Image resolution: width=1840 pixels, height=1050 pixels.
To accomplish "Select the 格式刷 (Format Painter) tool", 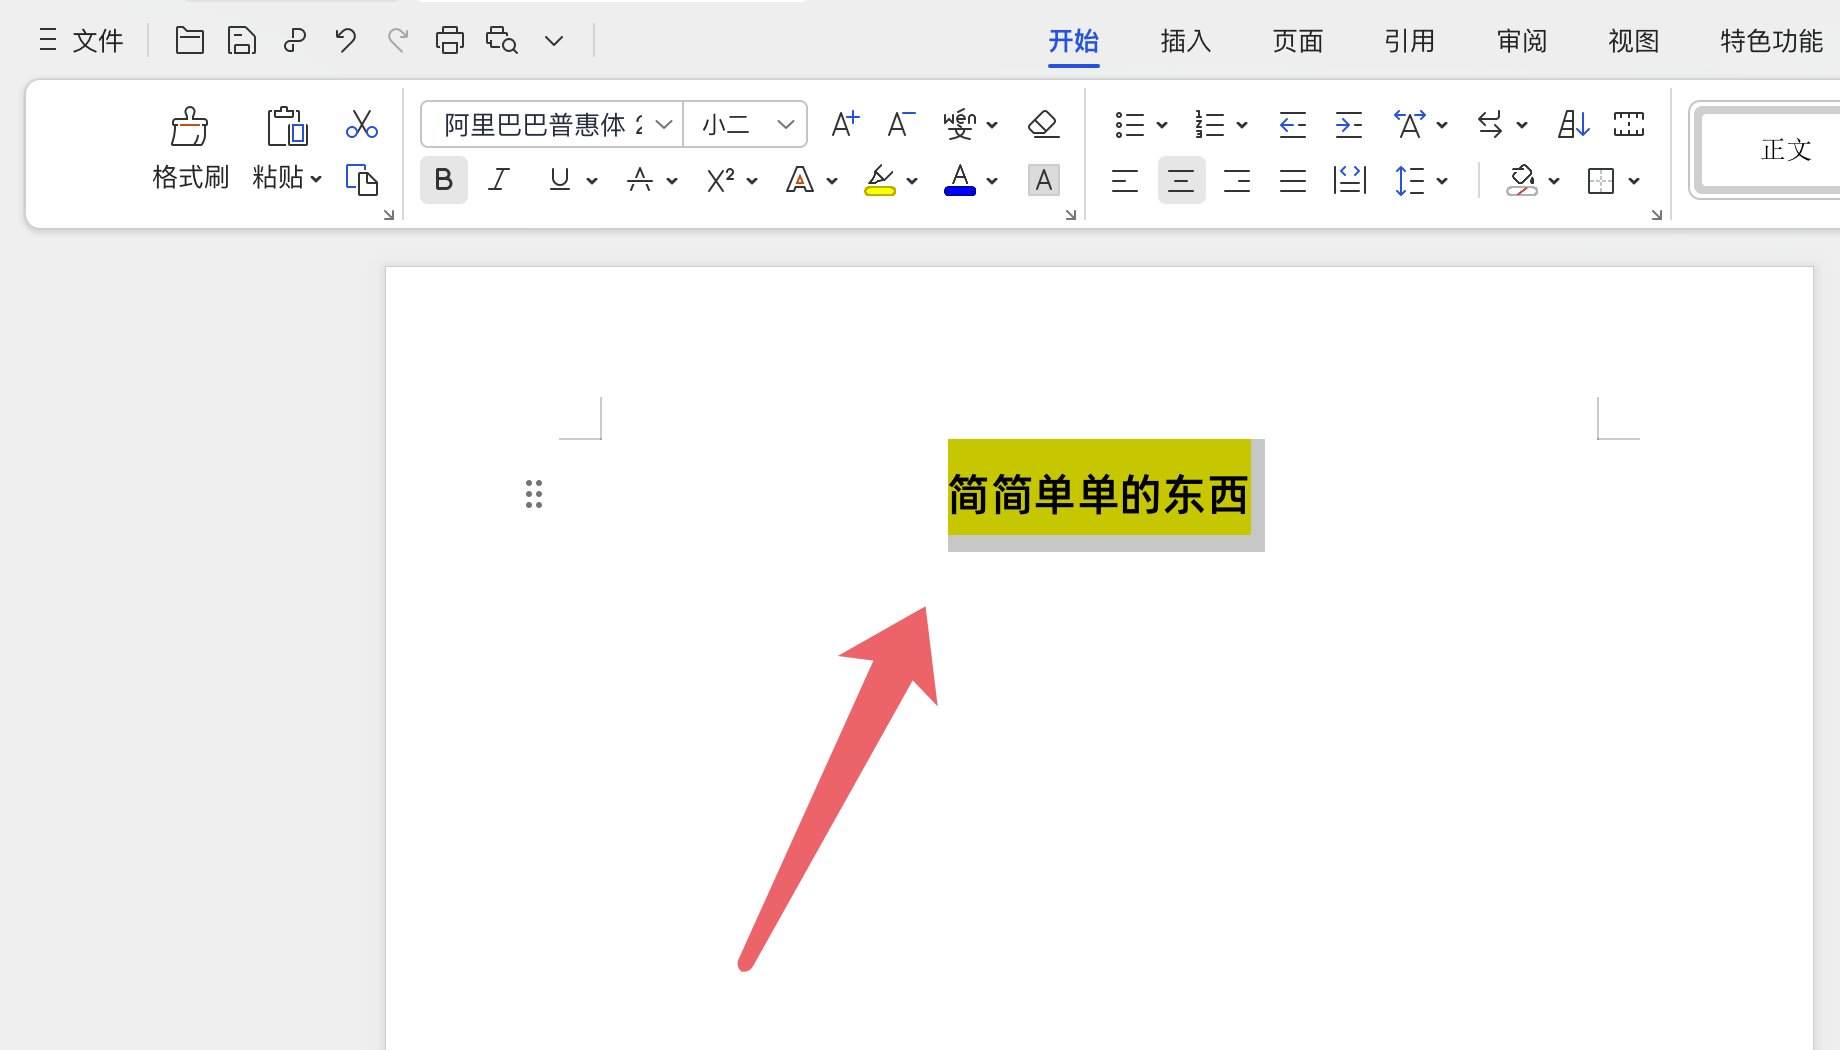I will click(x=189, y=148).
